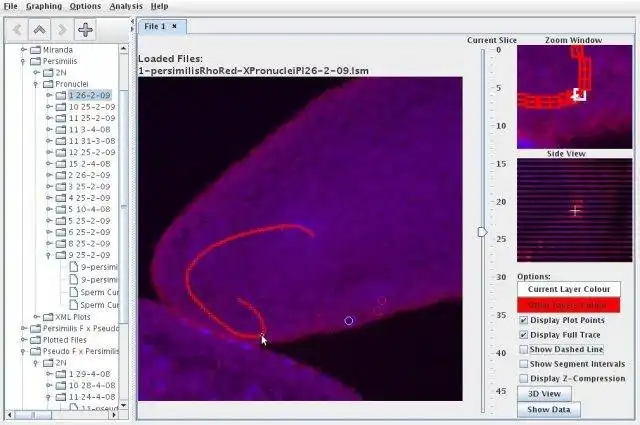Image resolution: width=640 pixels, height=425 pixels.
Task: Click folder icon of 4 25-2-09
Action: tap(61, 198)
